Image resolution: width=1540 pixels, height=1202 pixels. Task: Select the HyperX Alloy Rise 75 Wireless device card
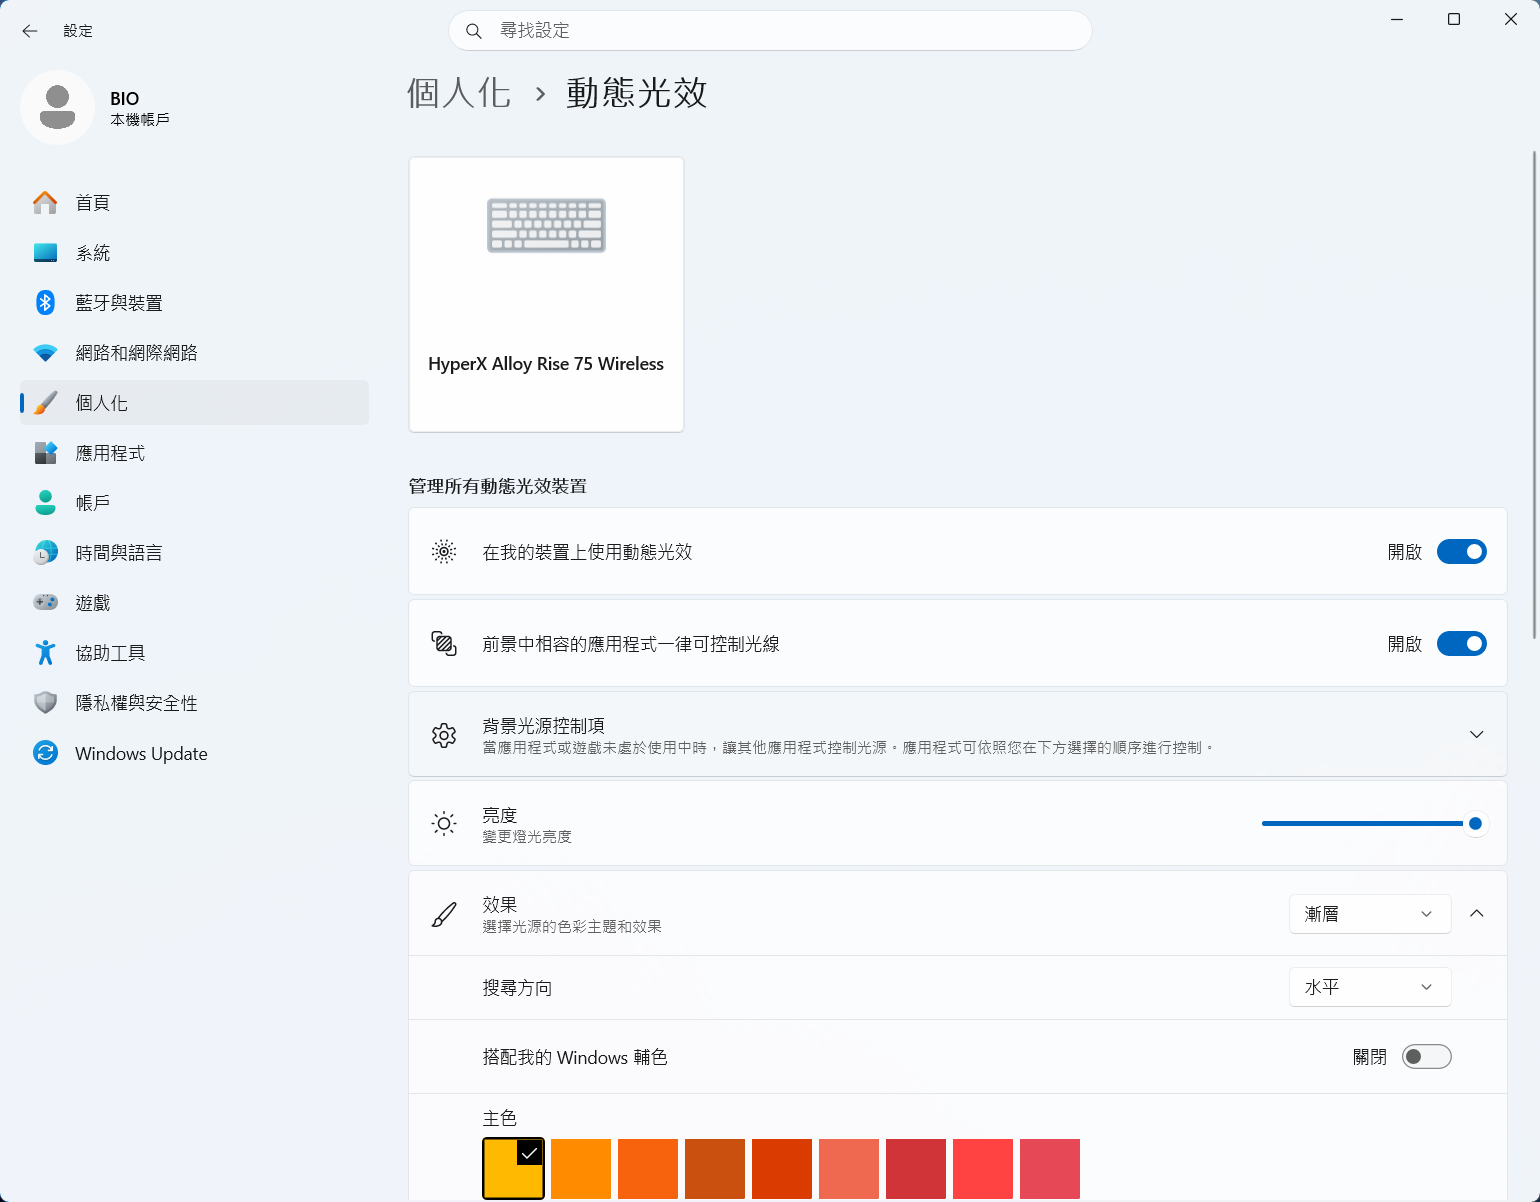[546, 294]
